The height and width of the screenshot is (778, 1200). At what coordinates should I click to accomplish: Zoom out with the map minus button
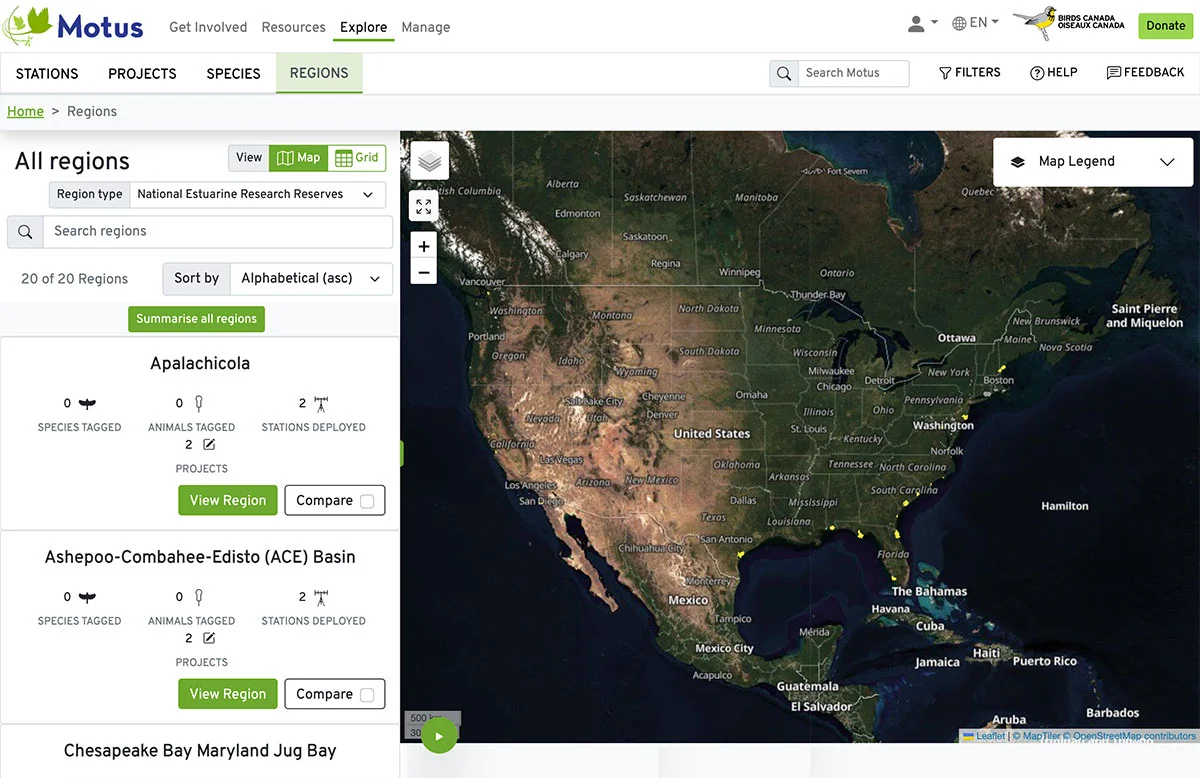tap(424, 272)
